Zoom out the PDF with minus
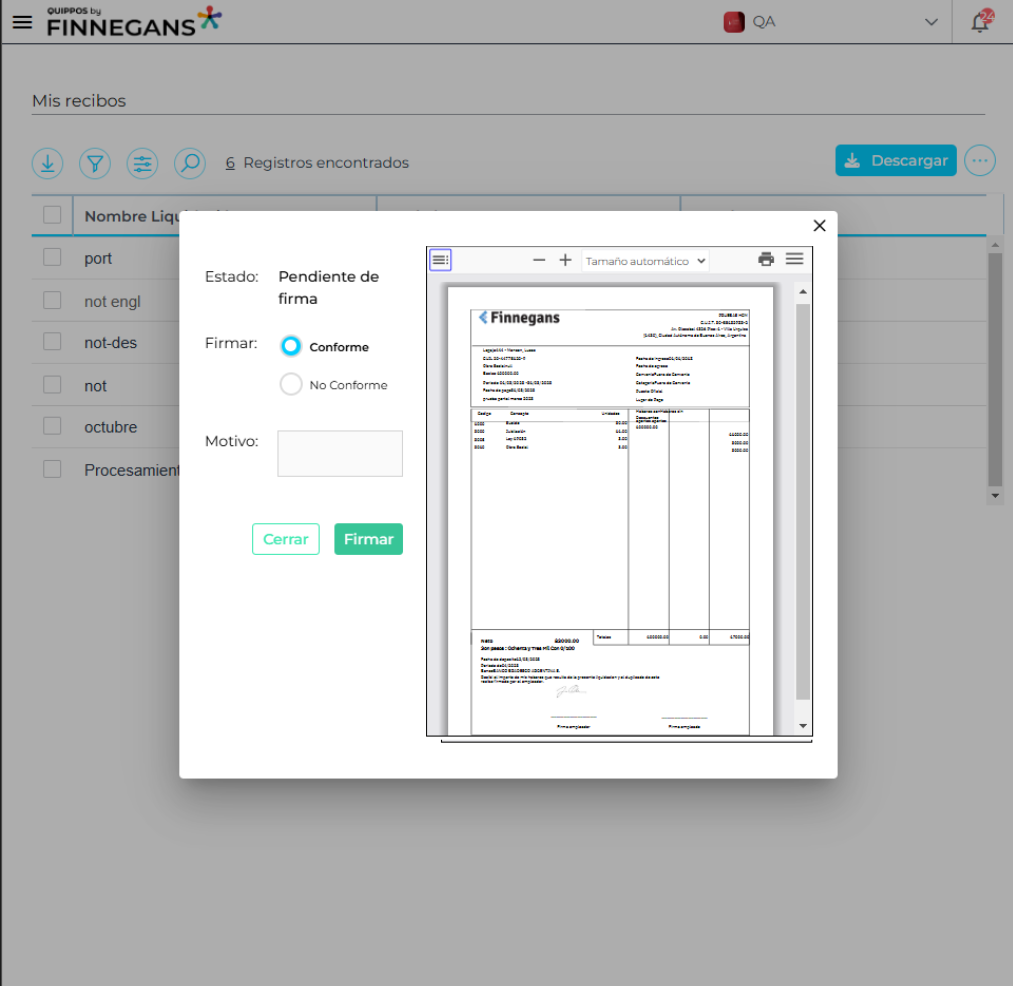This screenshot has height=986, width=1013. pyautogui.click(x=539, y=260)
